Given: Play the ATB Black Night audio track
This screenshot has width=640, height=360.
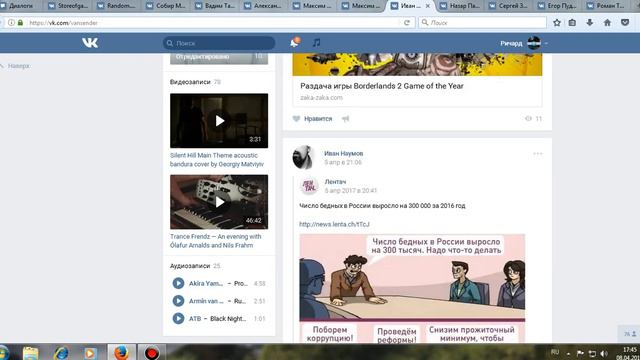Looking at the screenshot, I should 178,318.
